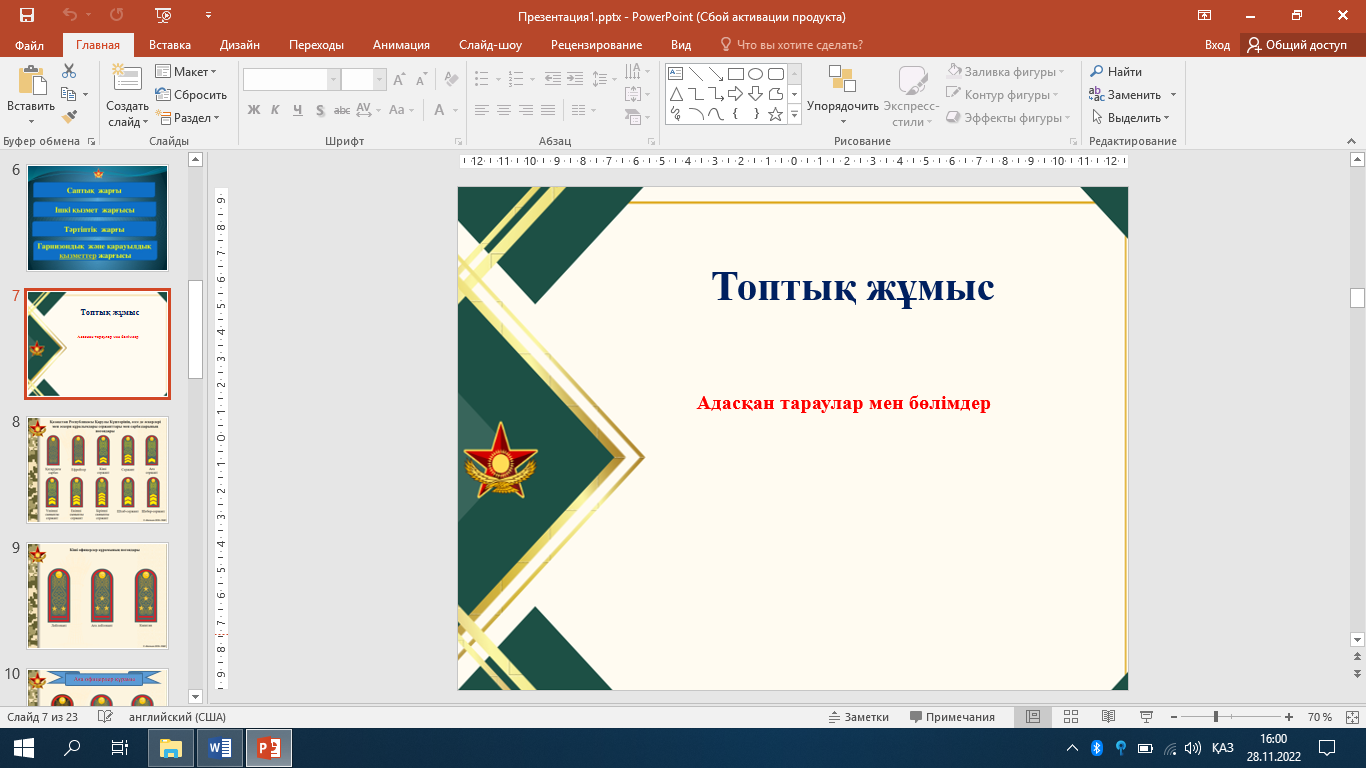Click the Cut scissors icon
1366x768 pixels.
69,71
